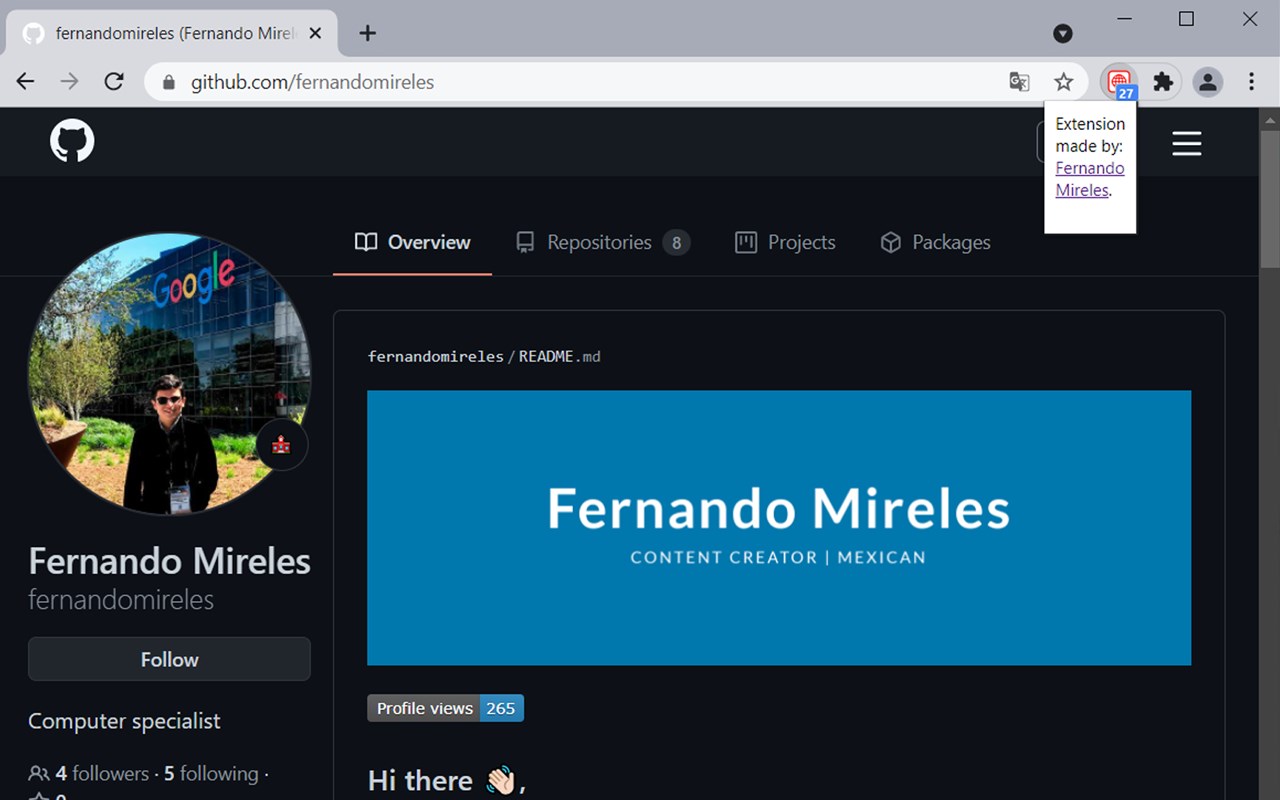Image resolution: width=1280 pixels, height=800 pixels.
Task: Click the Fernando Mireles profile name heading
Action: pos(169,561)
